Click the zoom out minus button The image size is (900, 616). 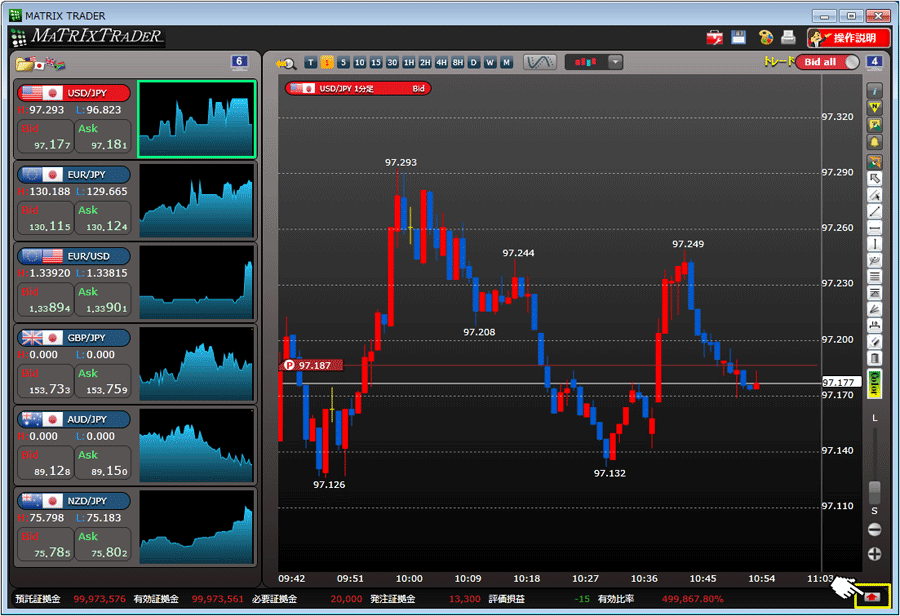pos(874,529)
